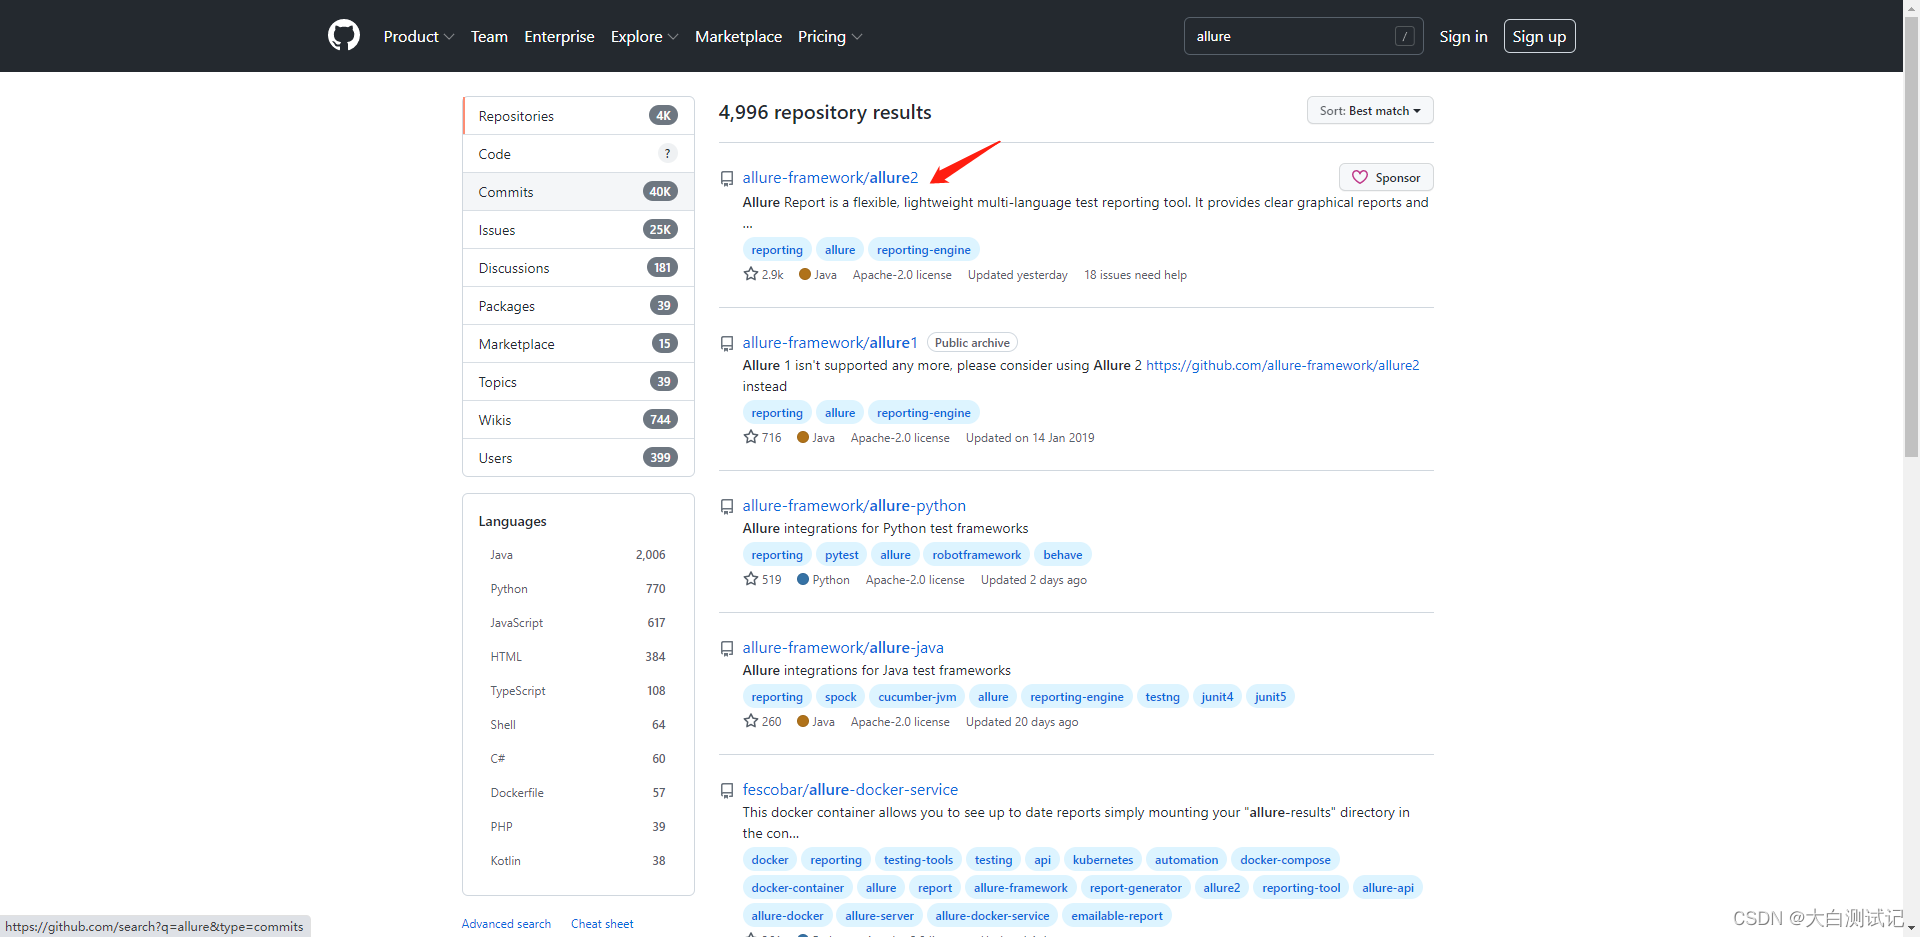Open the allure-framework/allure1 repository link
The height and width of the screenshot is (937, 1920).
click(x=829, y=342)
